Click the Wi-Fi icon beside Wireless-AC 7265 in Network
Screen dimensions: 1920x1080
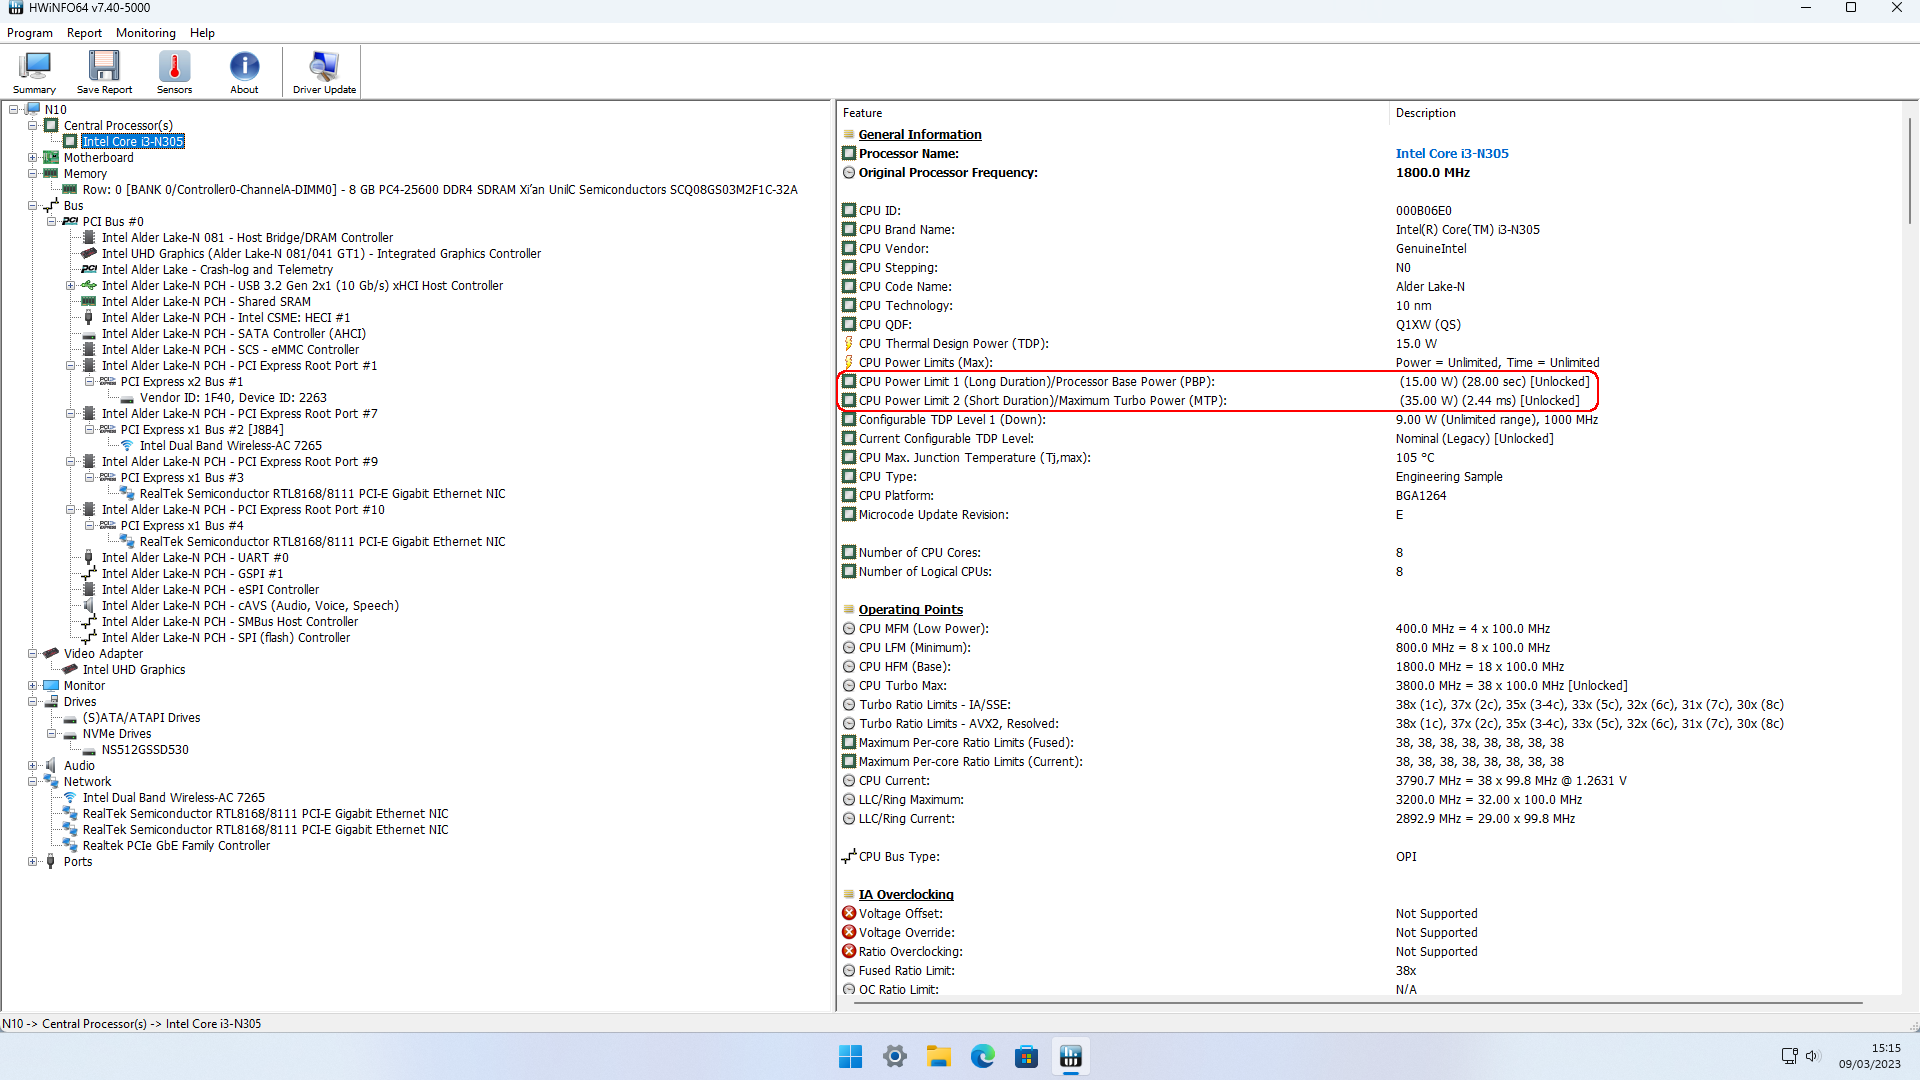[70, 798]
